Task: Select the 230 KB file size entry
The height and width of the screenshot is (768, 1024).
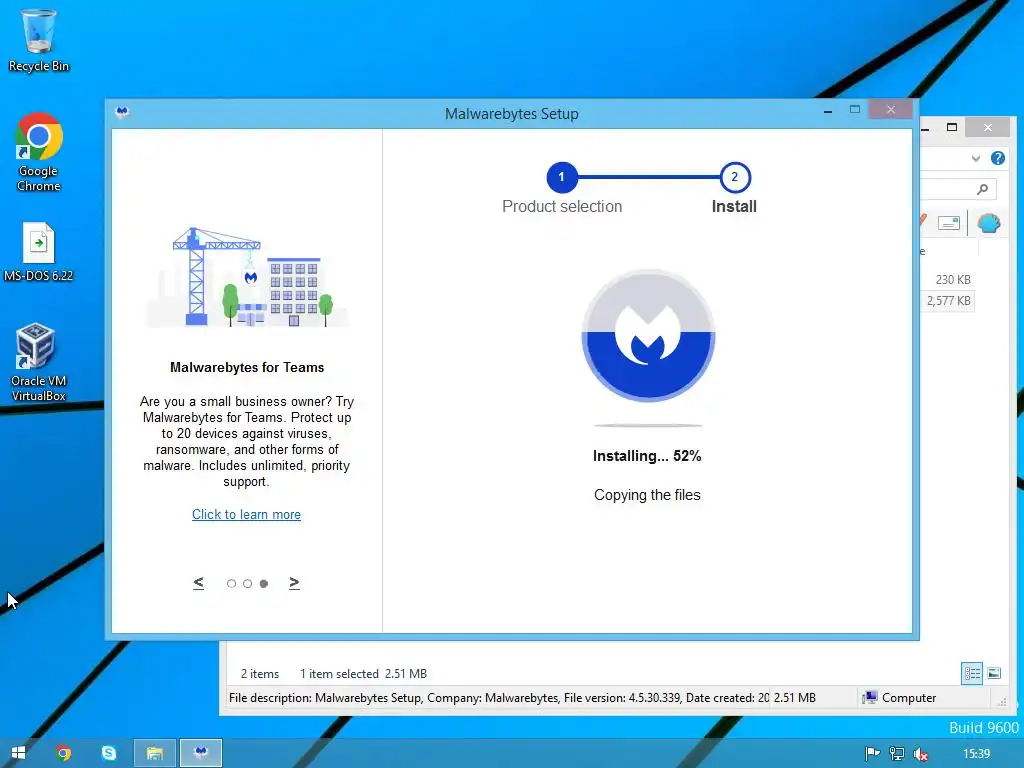Action: [x=953, y=280]
